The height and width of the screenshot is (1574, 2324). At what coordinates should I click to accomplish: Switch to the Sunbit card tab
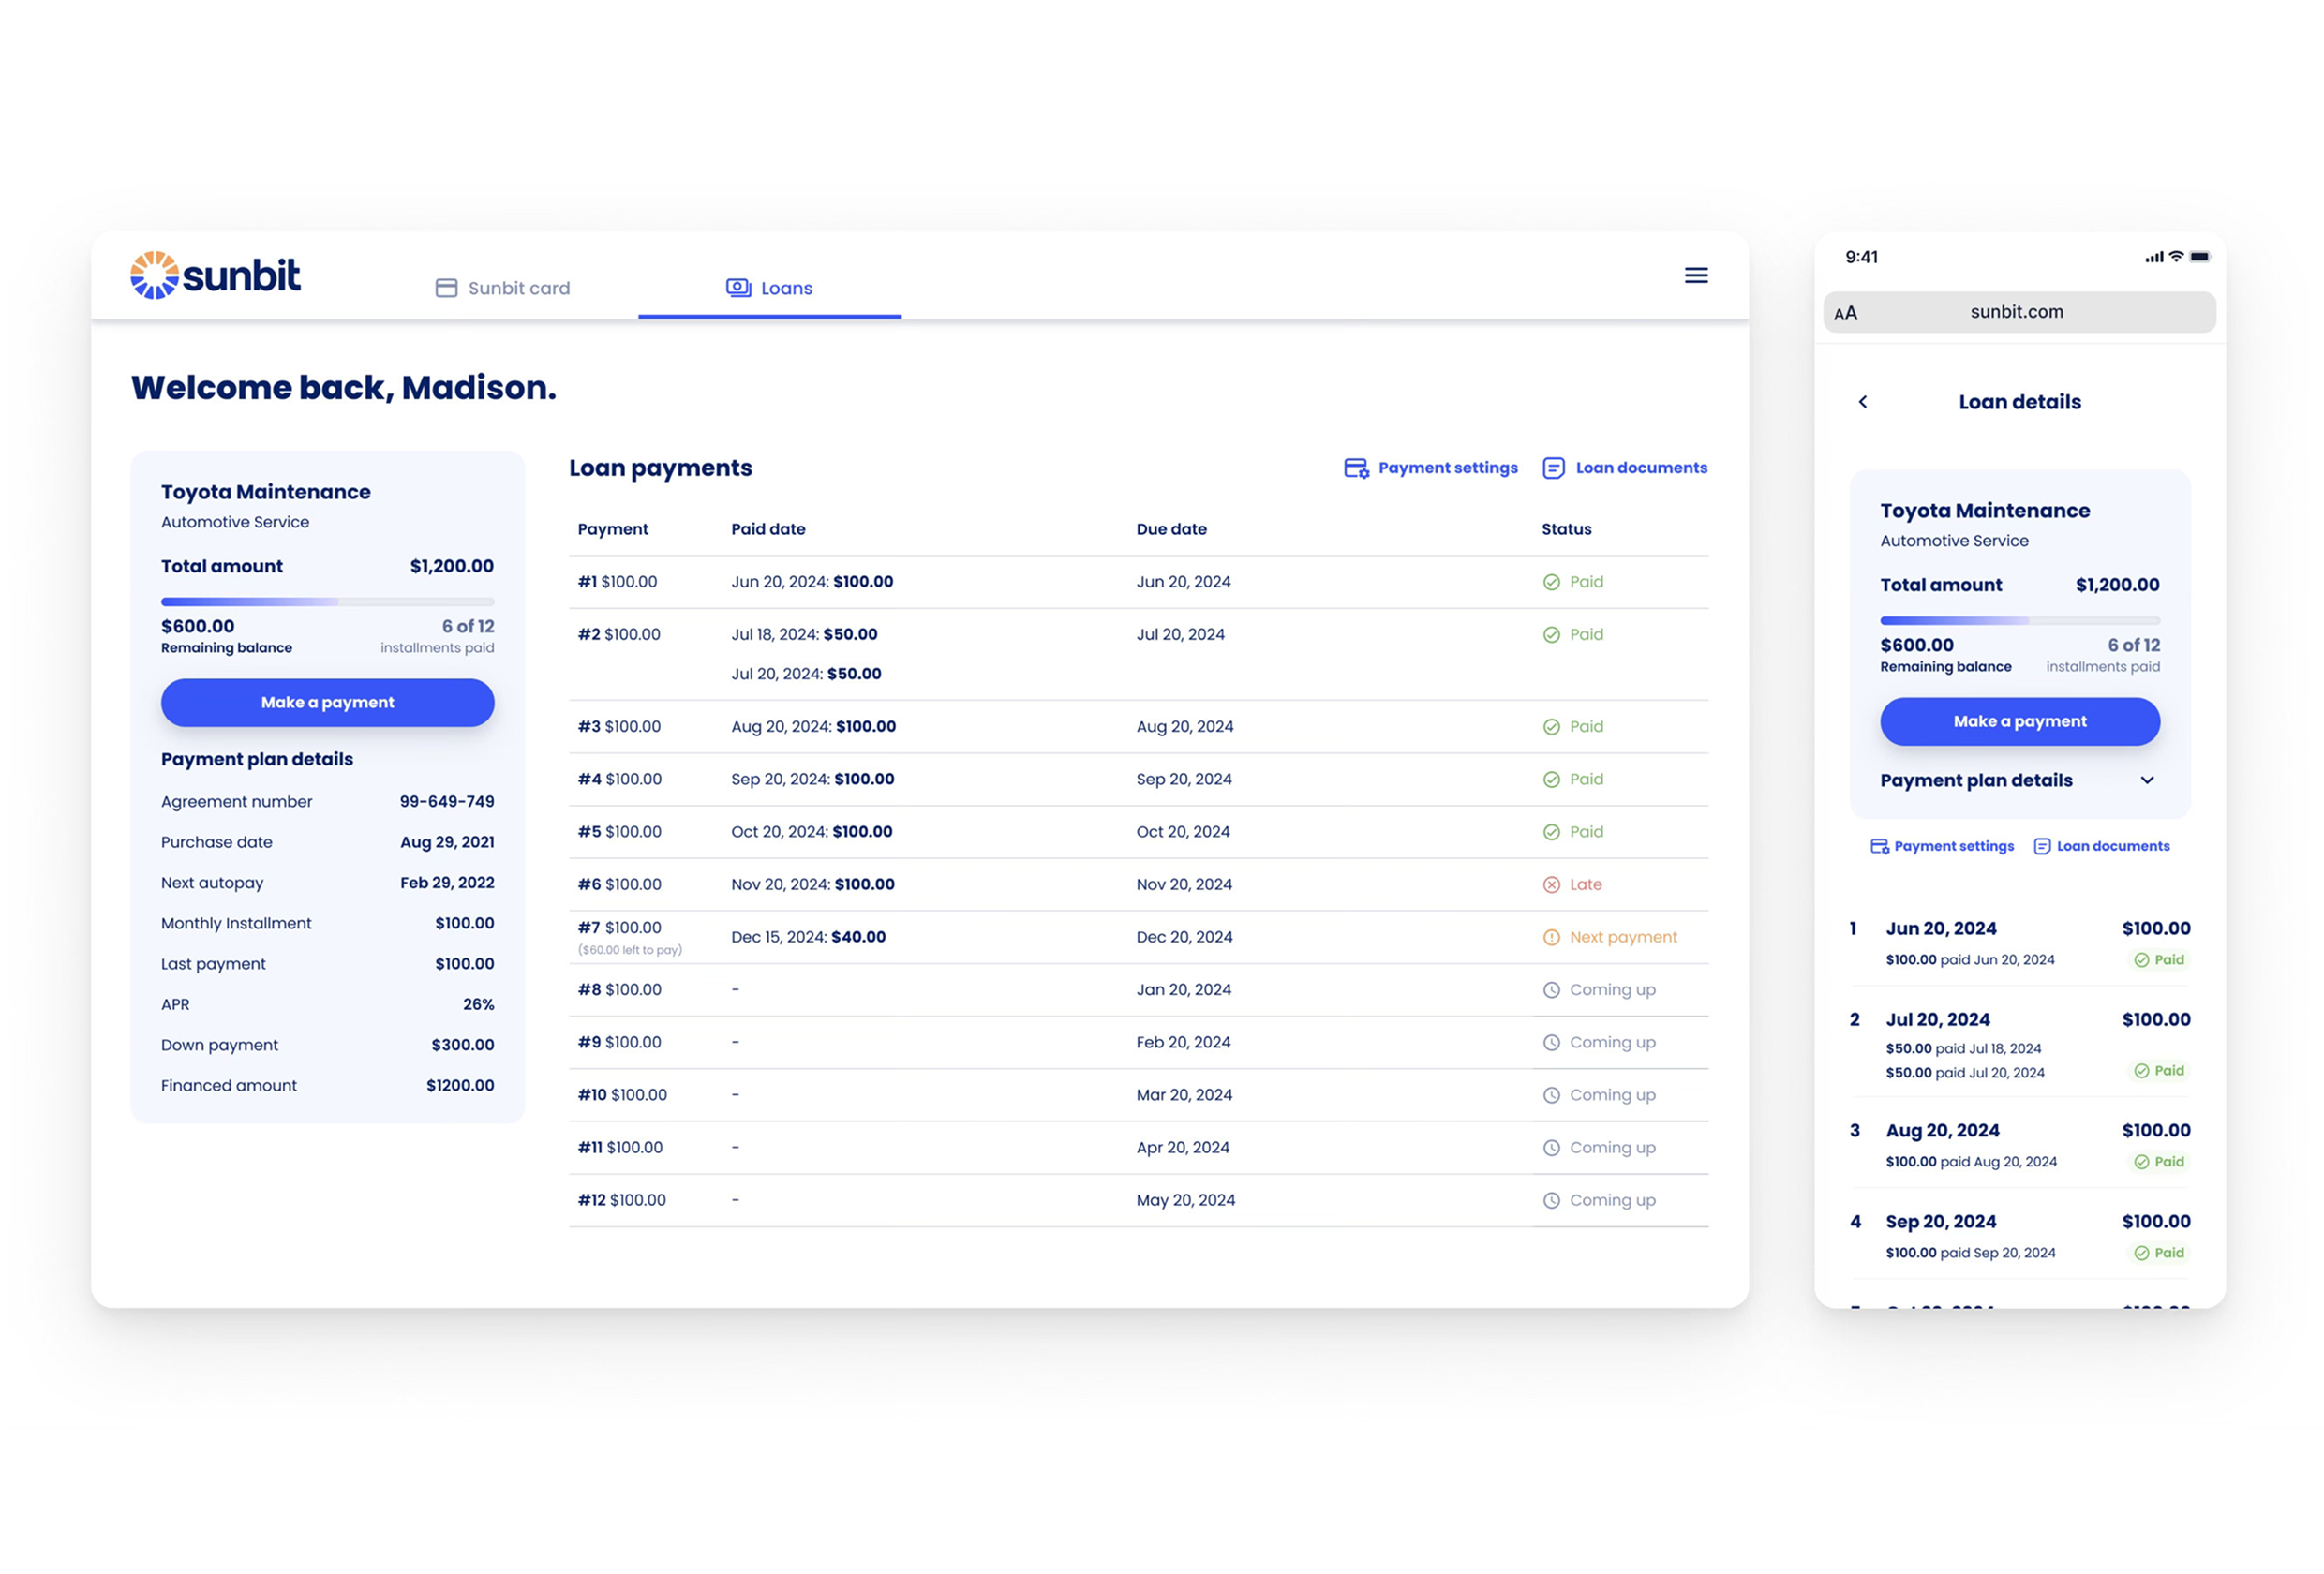(503, 288)
